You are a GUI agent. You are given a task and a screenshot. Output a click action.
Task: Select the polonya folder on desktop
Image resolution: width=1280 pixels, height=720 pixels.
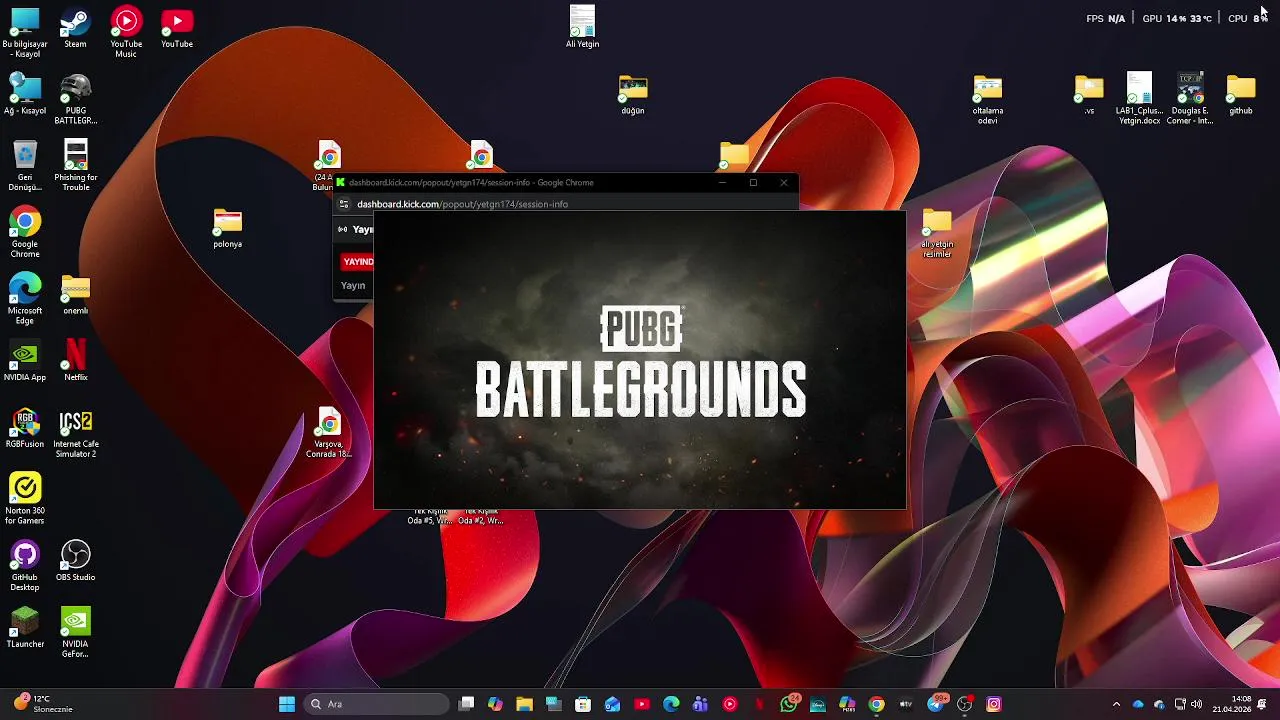227,228
